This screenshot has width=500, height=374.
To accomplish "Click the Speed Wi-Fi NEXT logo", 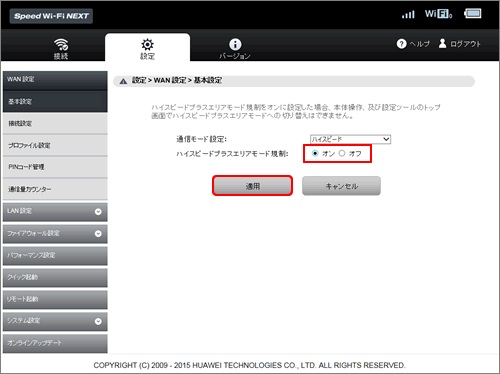I will coord(51,16).
